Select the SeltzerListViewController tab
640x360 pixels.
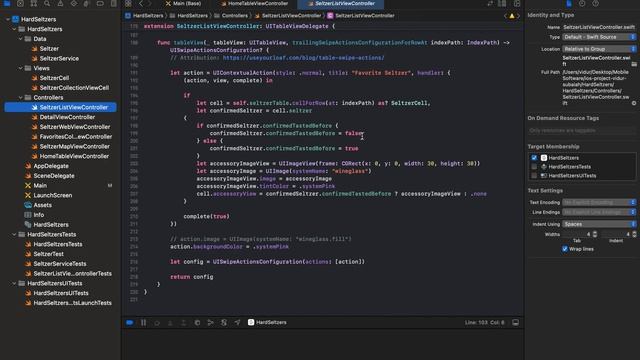pyautogui.click(x=341, y=3)
